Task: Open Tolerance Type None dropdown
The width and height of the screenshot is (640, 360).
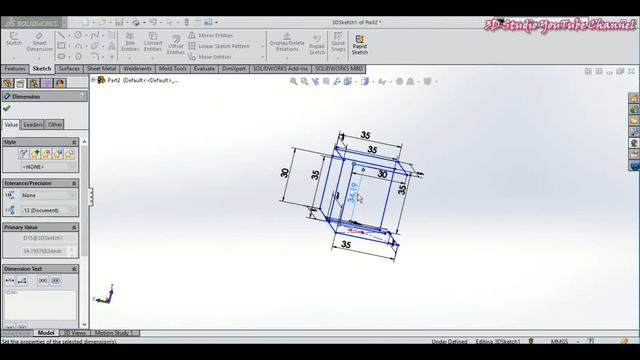Action: (x=48, y=196)
